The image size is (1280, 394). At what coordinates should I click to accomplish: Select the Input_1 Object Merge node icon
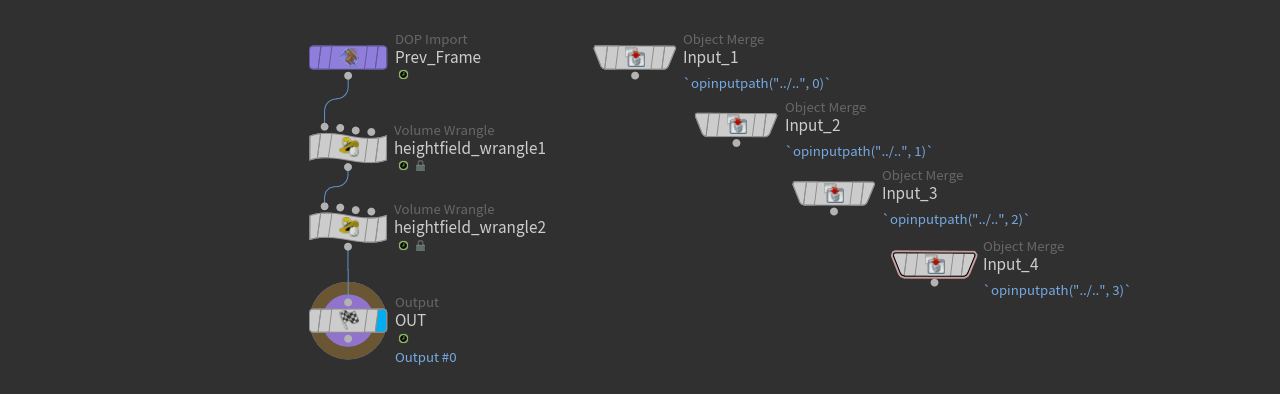point(635,57)
